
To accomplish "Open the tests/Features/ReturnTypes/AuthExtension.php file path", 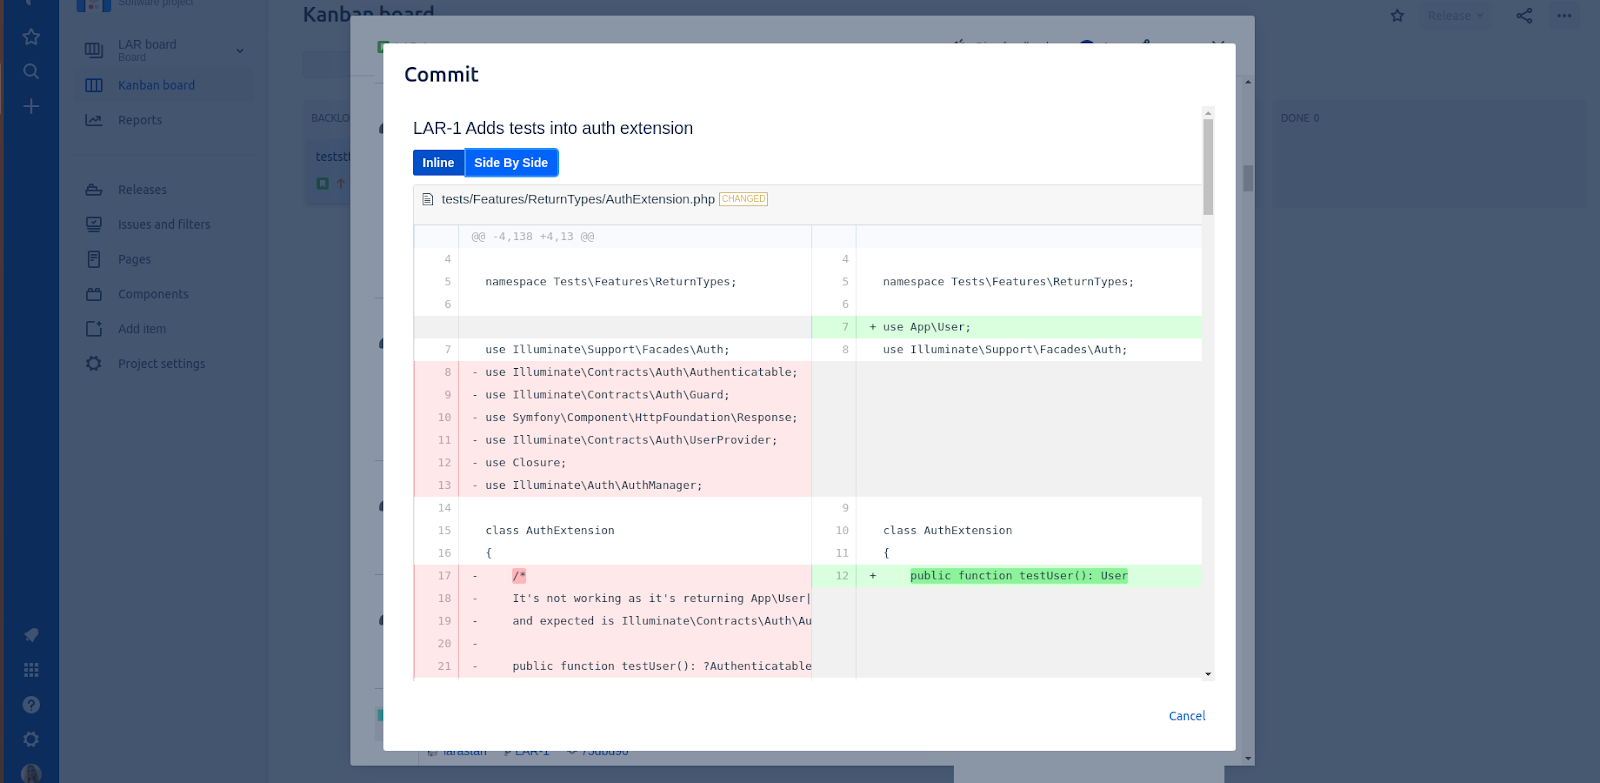I will [x=578, y=199].
